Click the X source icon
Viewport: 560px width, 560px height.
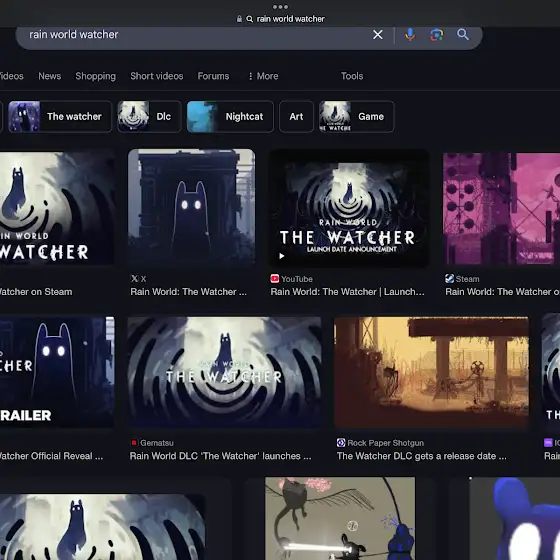(134, 279)
